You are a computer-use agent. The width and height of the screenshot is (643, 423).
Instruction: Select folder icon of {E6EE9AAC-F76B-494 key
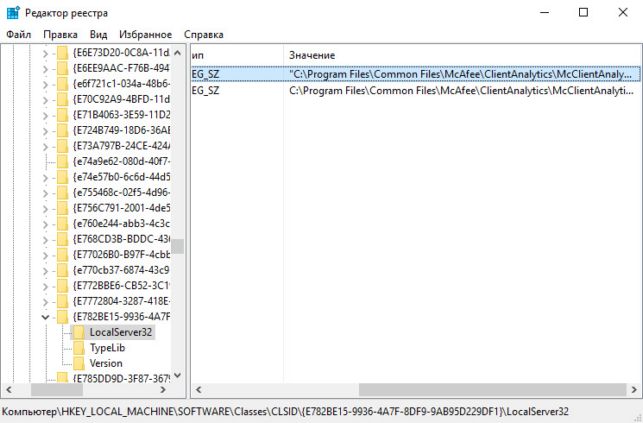[x=62, y=69]
